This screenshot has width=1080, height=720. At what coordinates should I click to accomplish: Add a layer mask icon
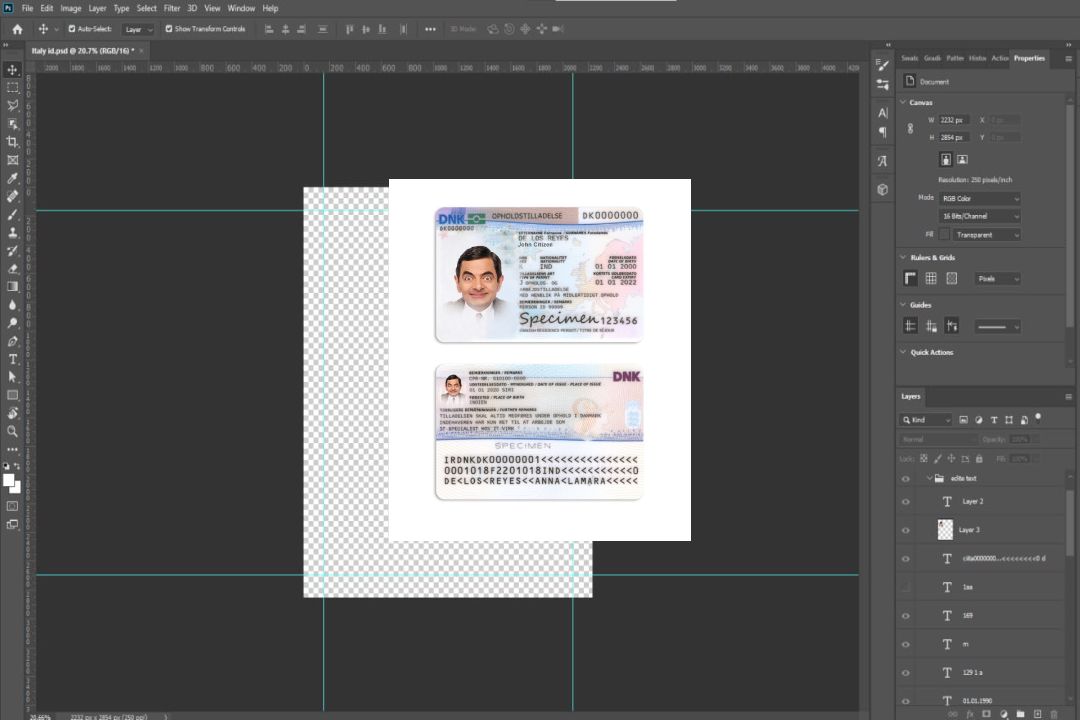tap(986, 714)
